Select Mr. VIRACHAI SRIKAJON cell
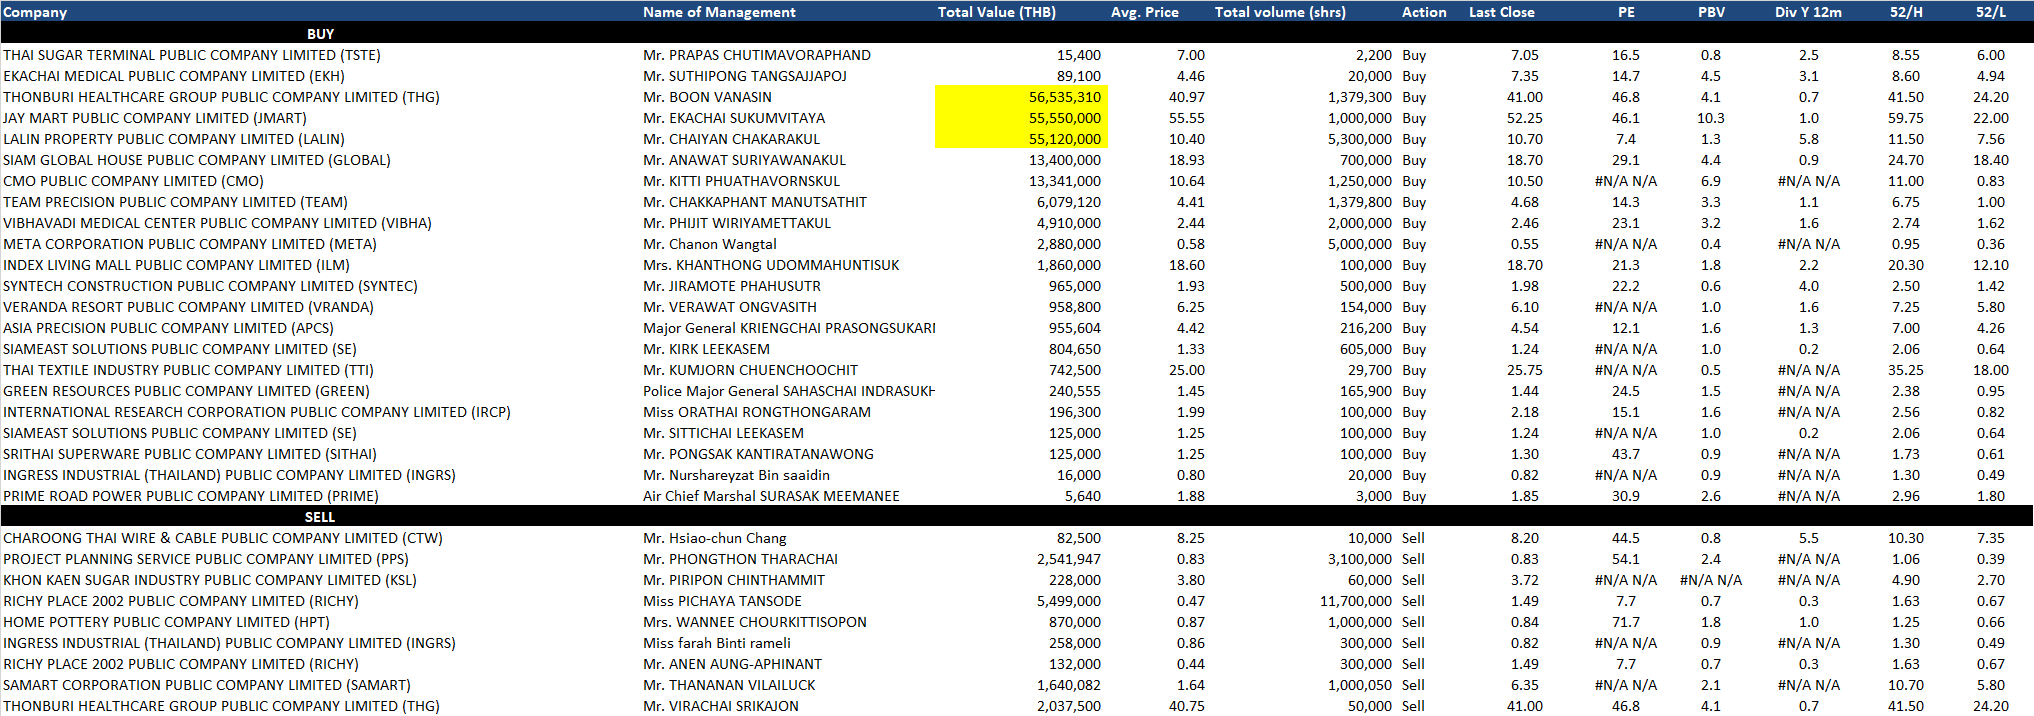2034x716 pixels. point(720,706)
